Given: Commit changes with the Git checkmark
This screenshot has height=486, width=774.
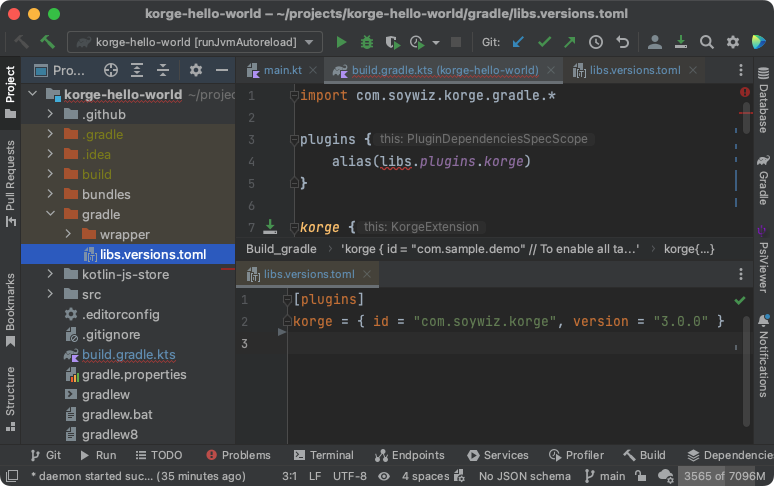Looking at the screenshot, I should point(544,42).
